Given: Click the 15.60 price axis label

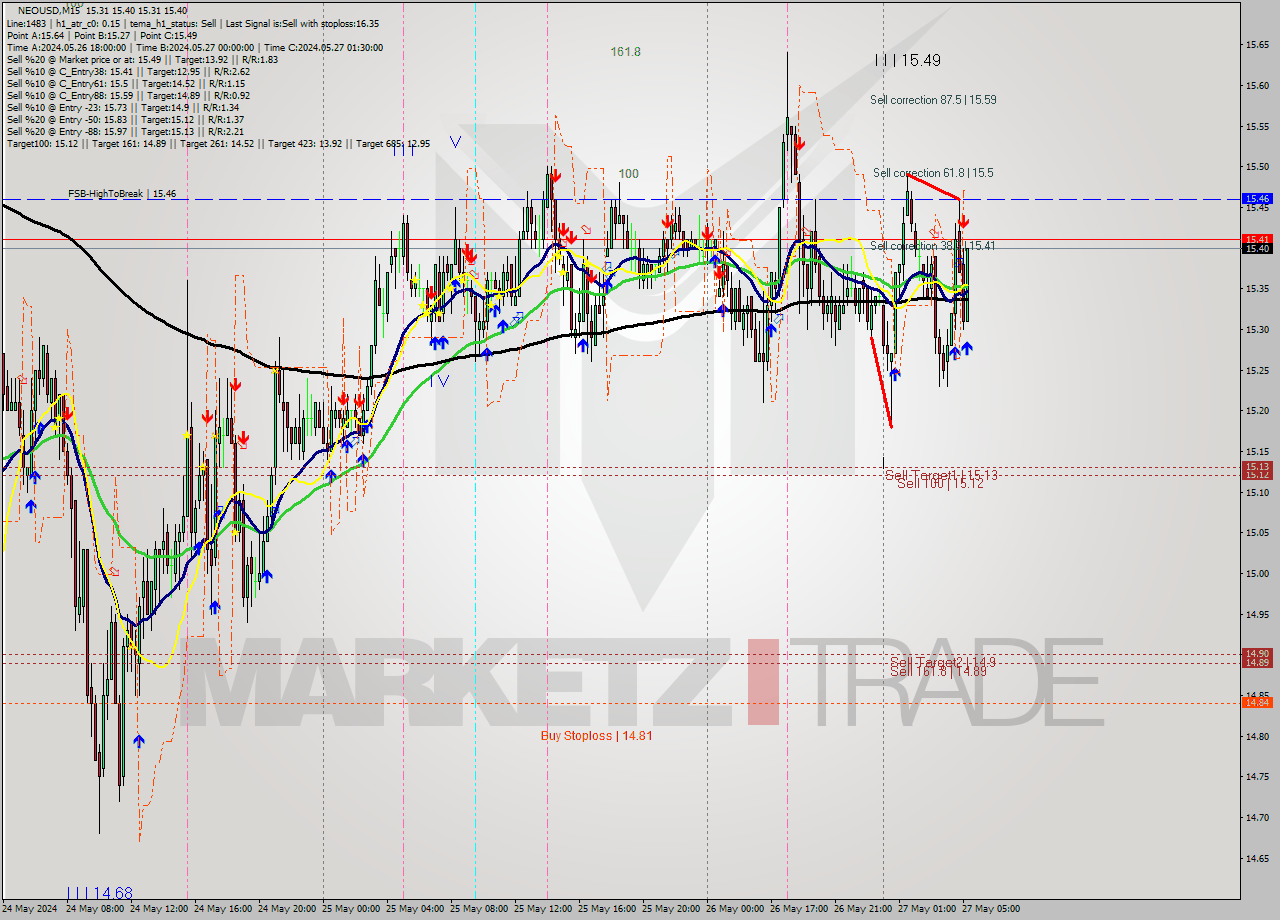Looking at the screenshot, I should click(1257, 85).
